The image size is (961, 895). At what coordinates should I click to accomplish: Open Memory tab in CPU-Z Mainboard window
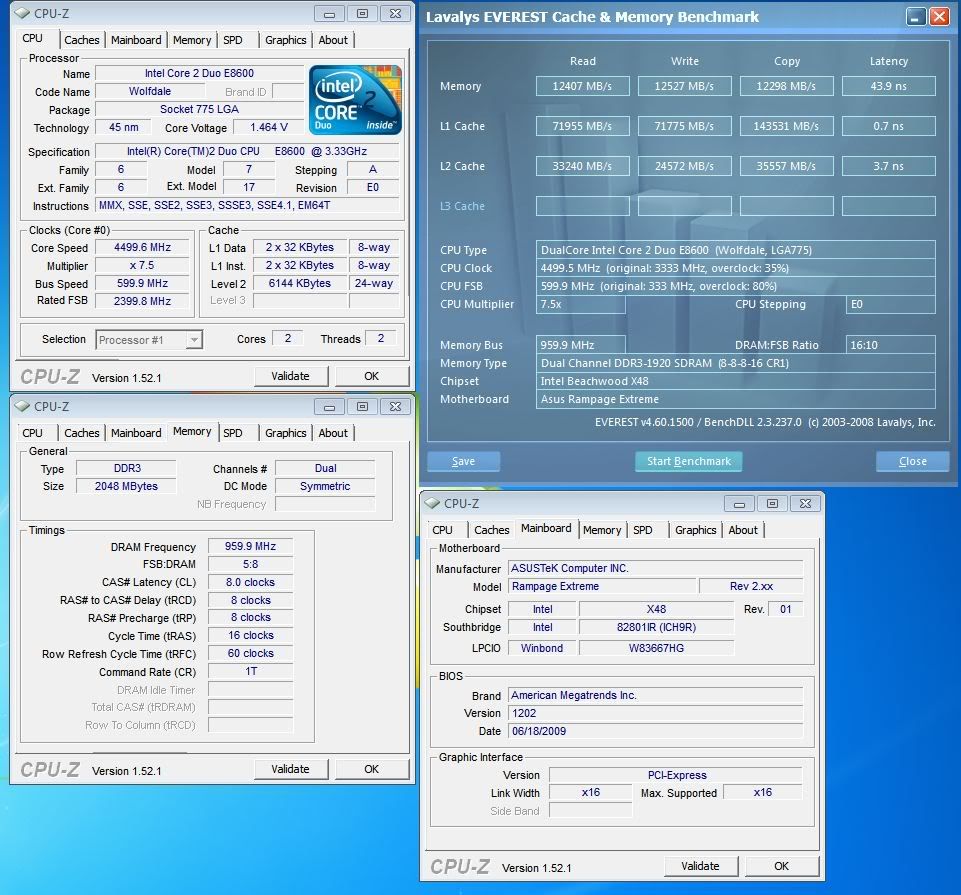tap(602, 530)
